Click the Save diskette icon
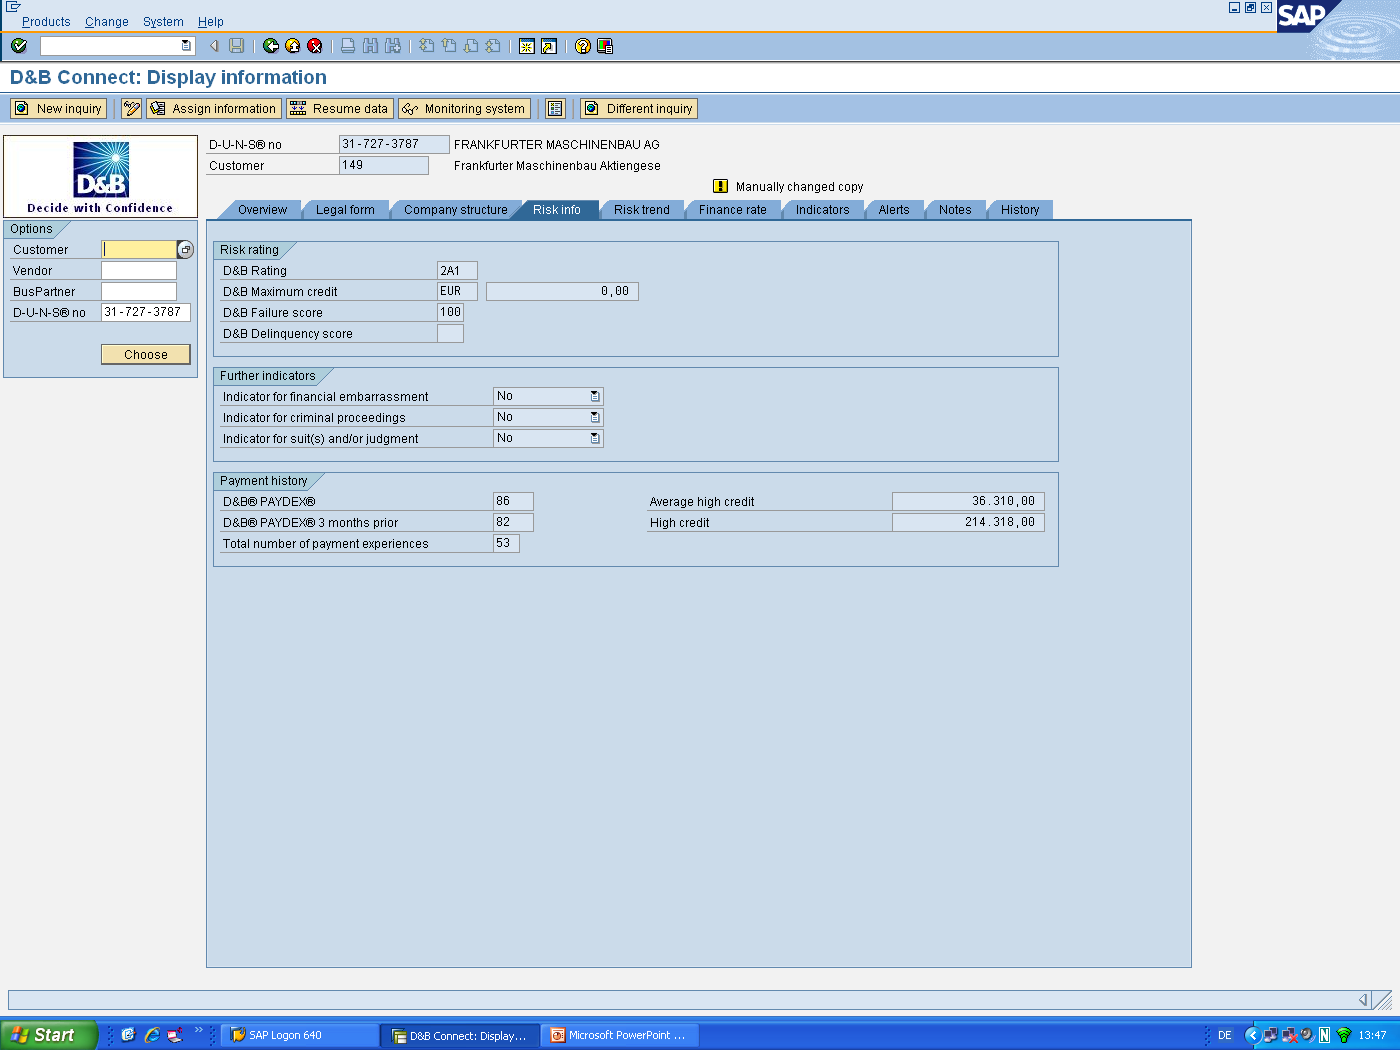The image size is (1400, 1050). 237,46
